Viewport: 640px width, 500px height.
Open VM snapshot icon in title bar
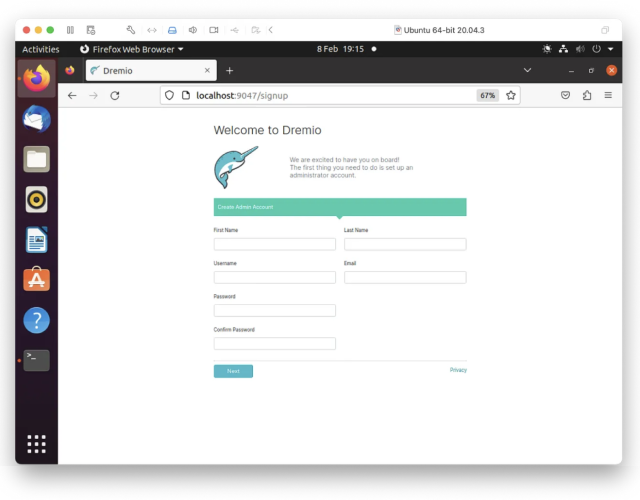91,30
